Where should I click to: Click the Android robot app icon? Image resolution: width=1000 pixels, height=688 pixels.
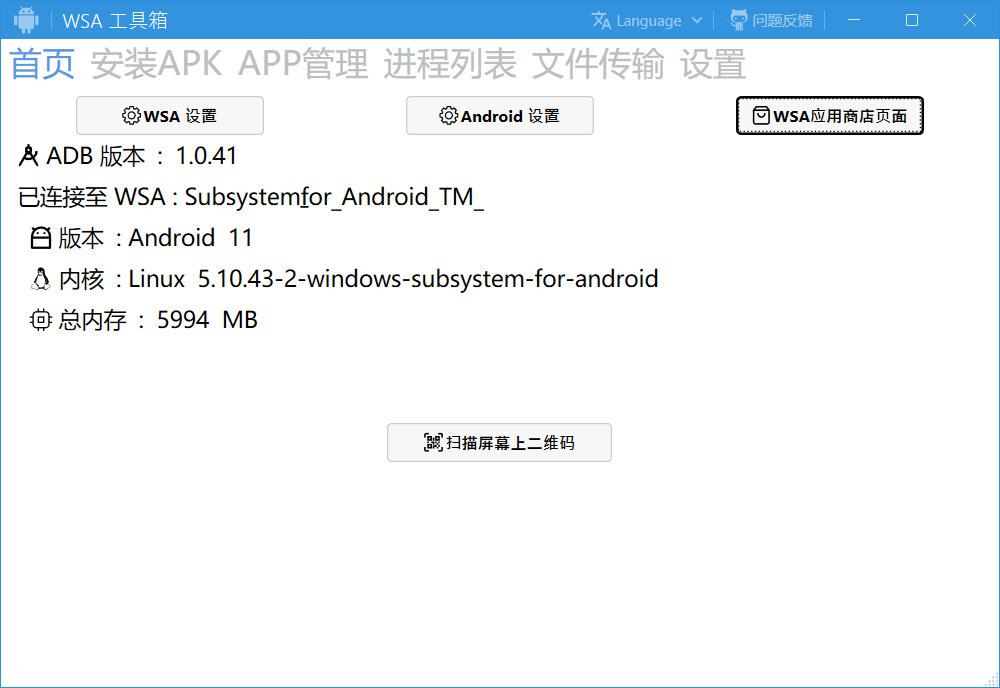26,20
